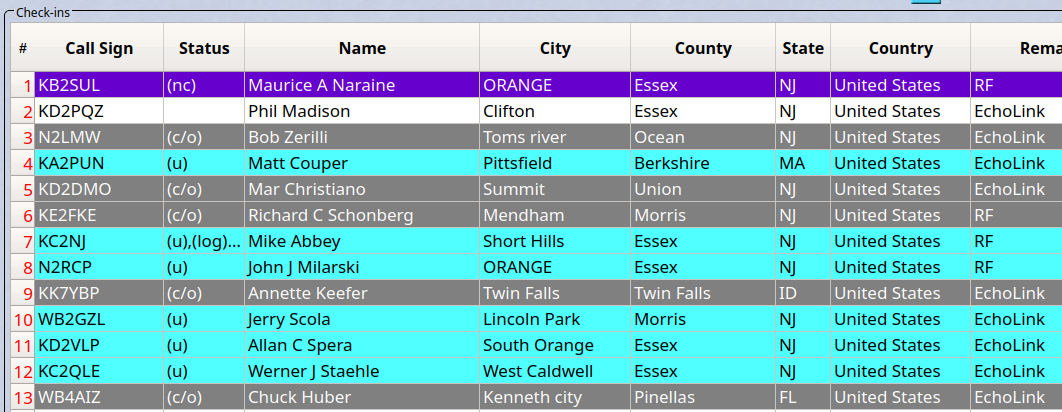Screen dimensions: 1062x412
Task: Click the city cell Short Hills
Action: click(x=555, y=241)
